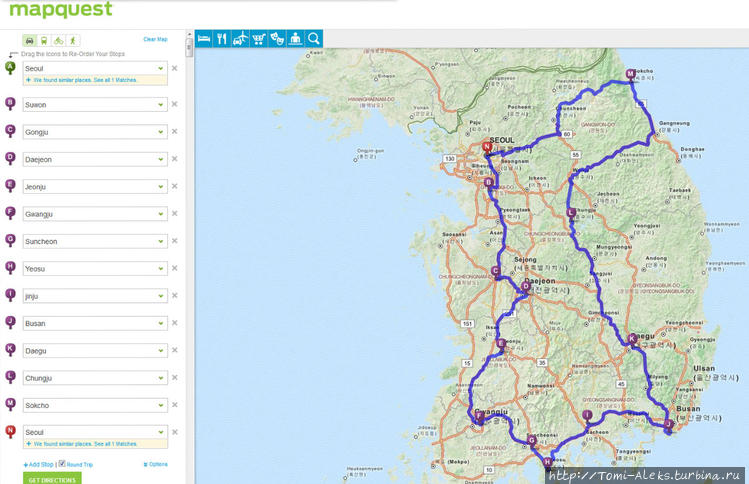Screen dimensions: 749x484
Task: Select driving travel mode car icon
Action: tap(30, 41)
